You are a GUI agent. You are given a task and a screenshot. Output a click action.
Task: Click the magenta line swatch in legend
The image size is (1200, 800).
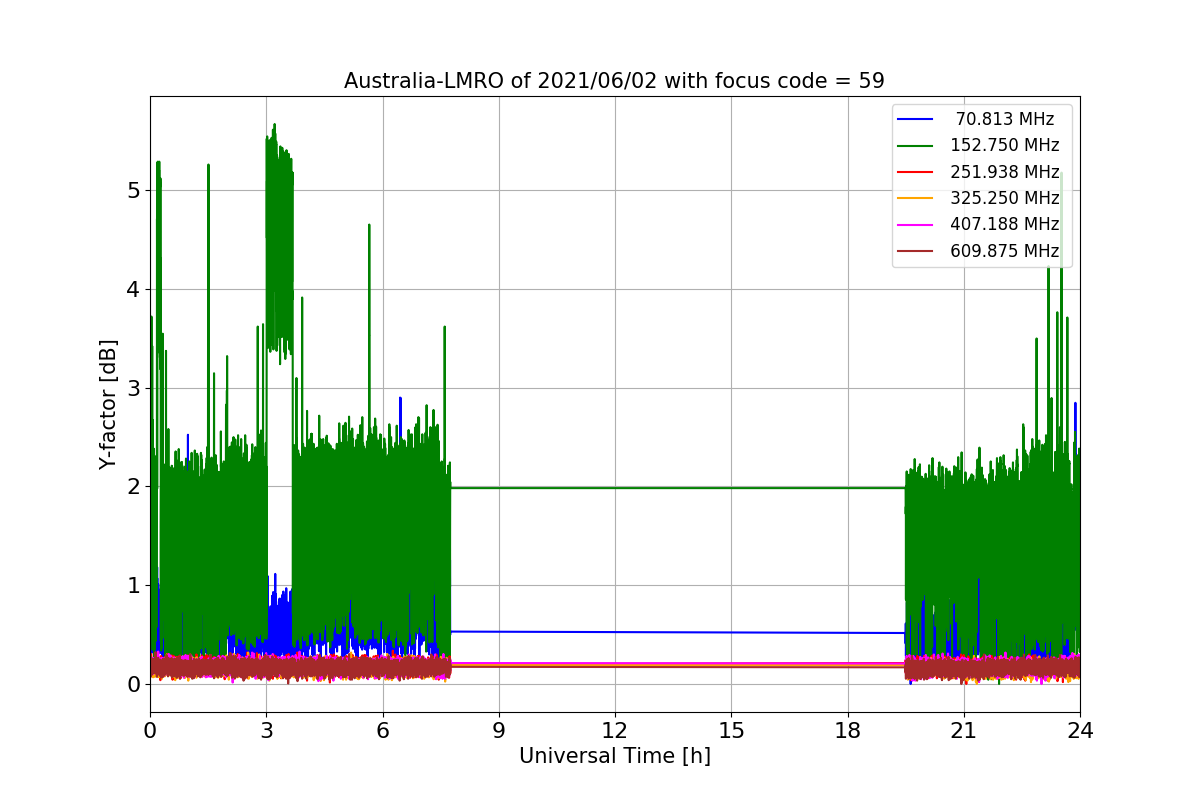point(916,225)
